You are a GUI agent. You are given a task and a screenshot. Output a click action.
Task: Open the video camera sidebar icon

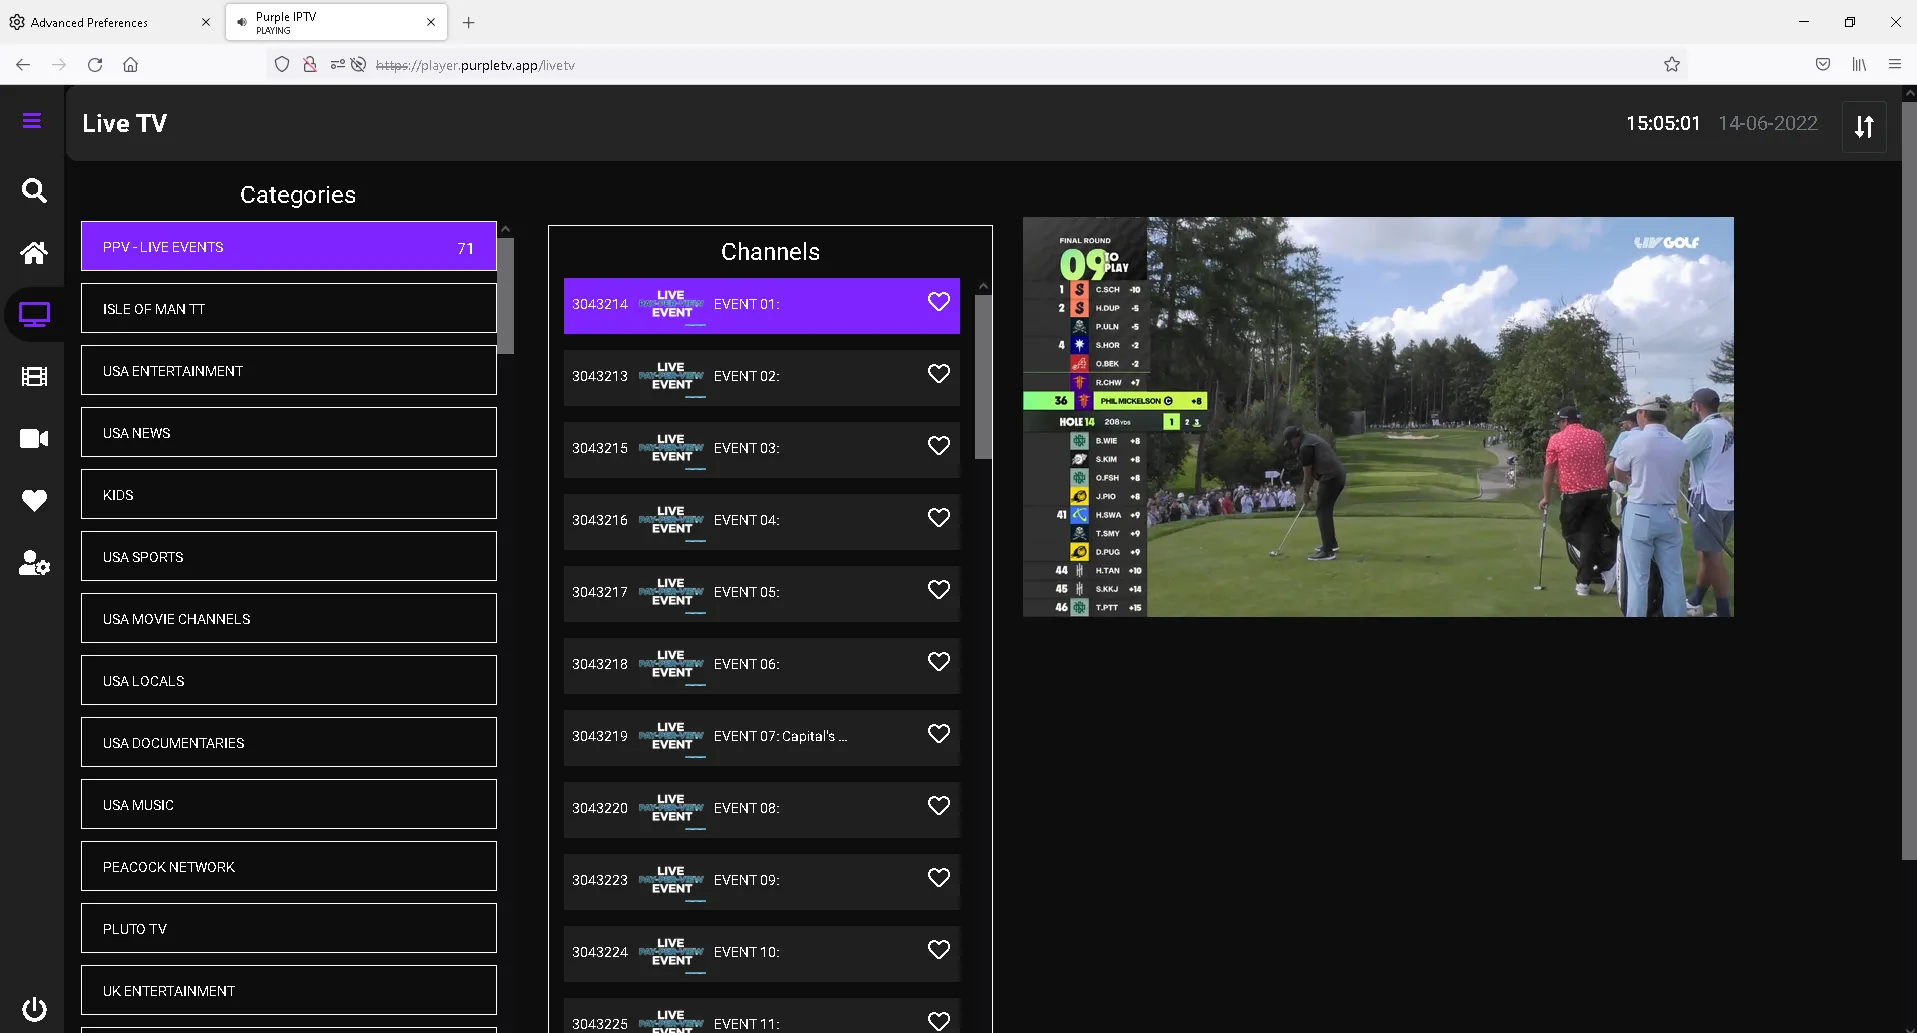point(34,438)
